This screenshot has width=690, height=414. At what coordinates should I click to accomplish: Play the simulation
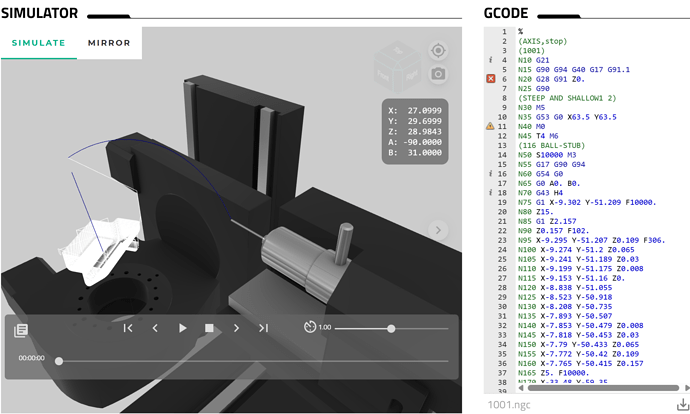[182, 328]
